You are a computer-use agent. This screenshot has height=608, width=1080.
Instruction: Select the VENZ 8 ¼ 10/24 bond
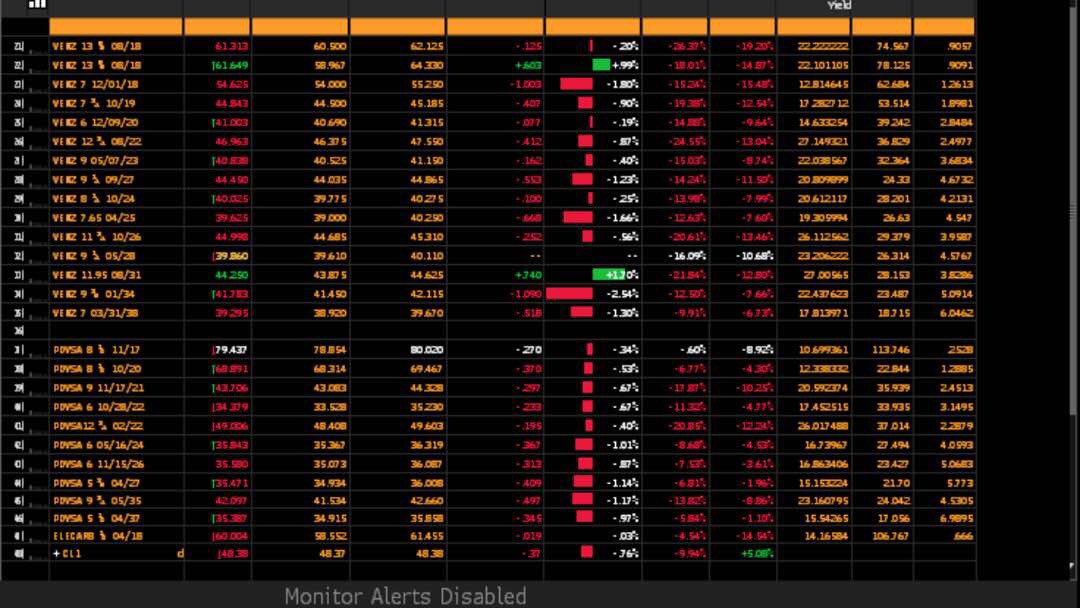(94, 199)
